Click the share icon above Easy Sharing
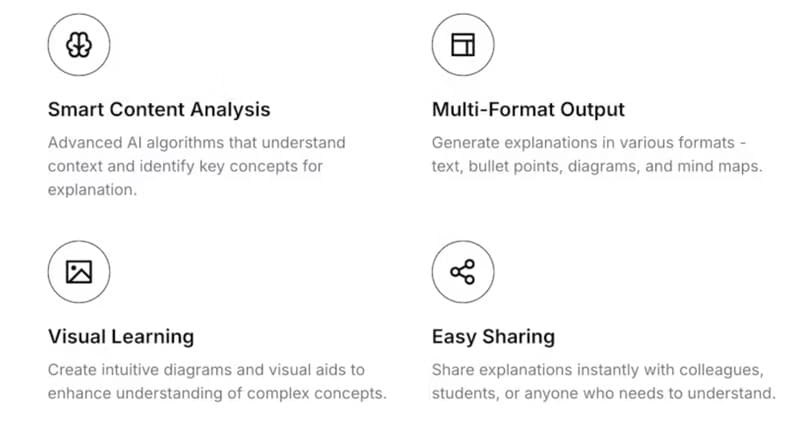This screenshot has width=800, height=435. point(463,272)
